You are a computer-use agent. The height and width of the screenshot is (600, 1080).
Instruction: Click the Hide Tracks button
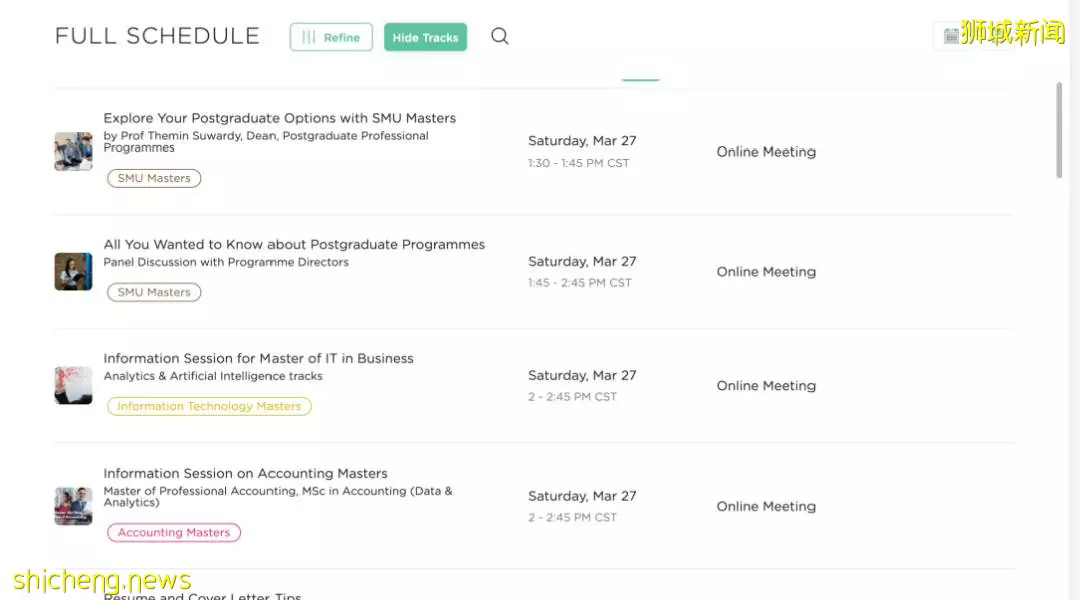(x=425, y=37)
